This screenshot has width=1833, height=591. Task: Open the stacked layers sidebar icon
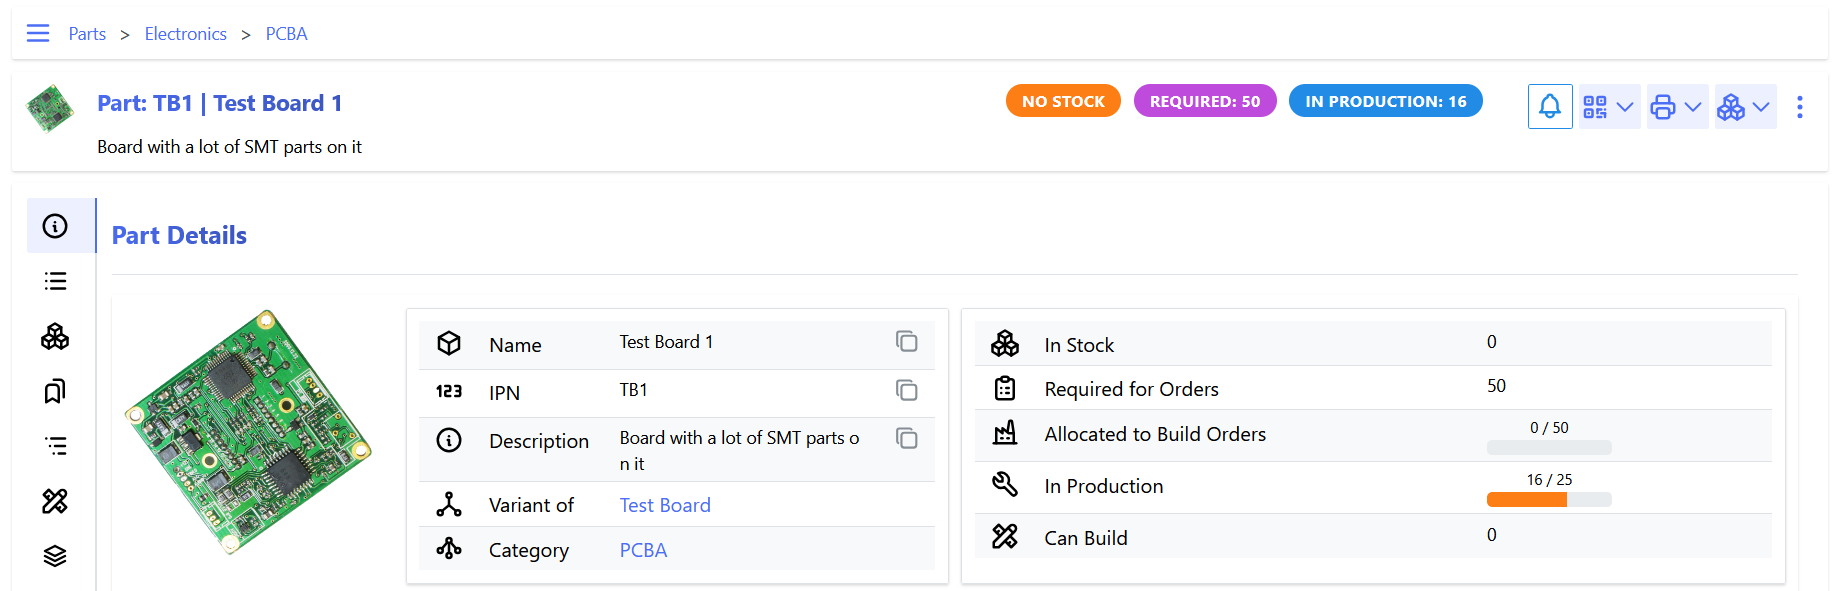pyautogui.click(x=55, y=556)
